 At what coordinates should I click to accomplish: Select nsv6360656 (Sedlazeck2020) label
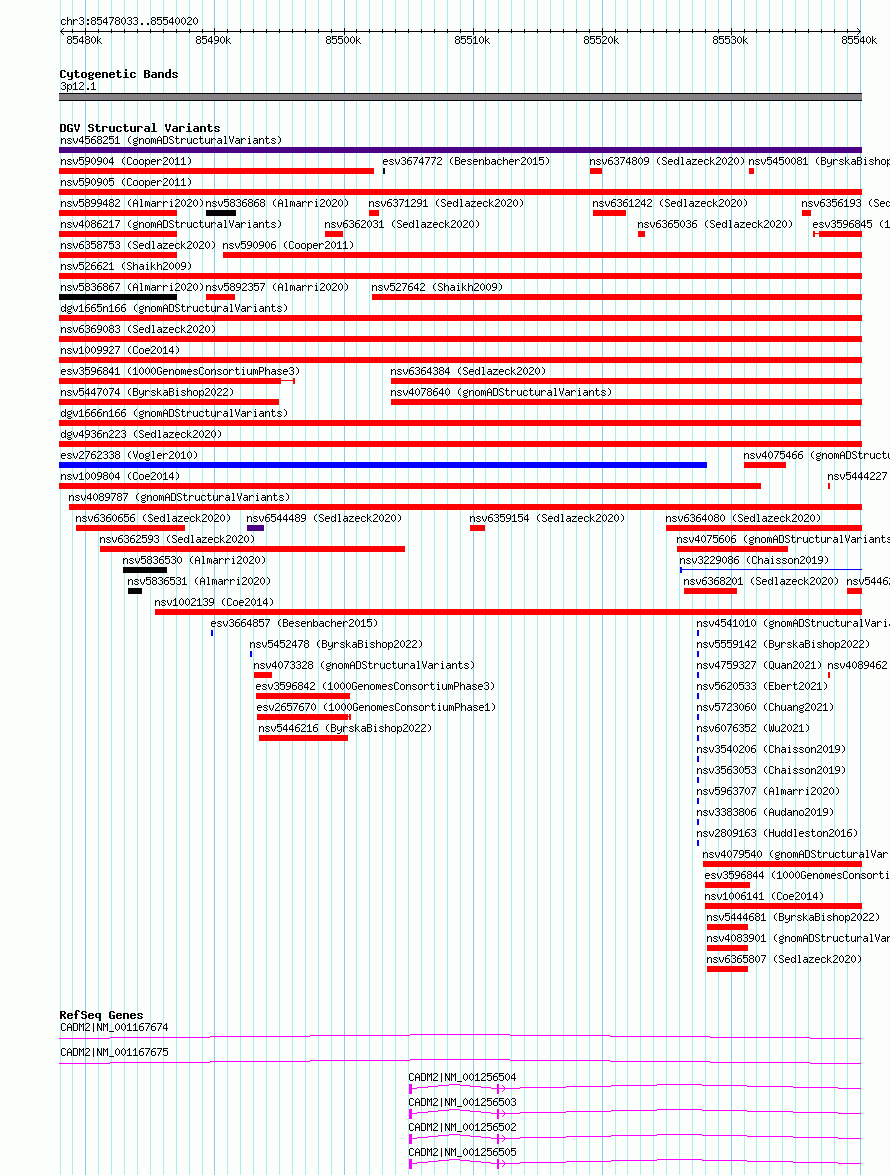(153, 518)
